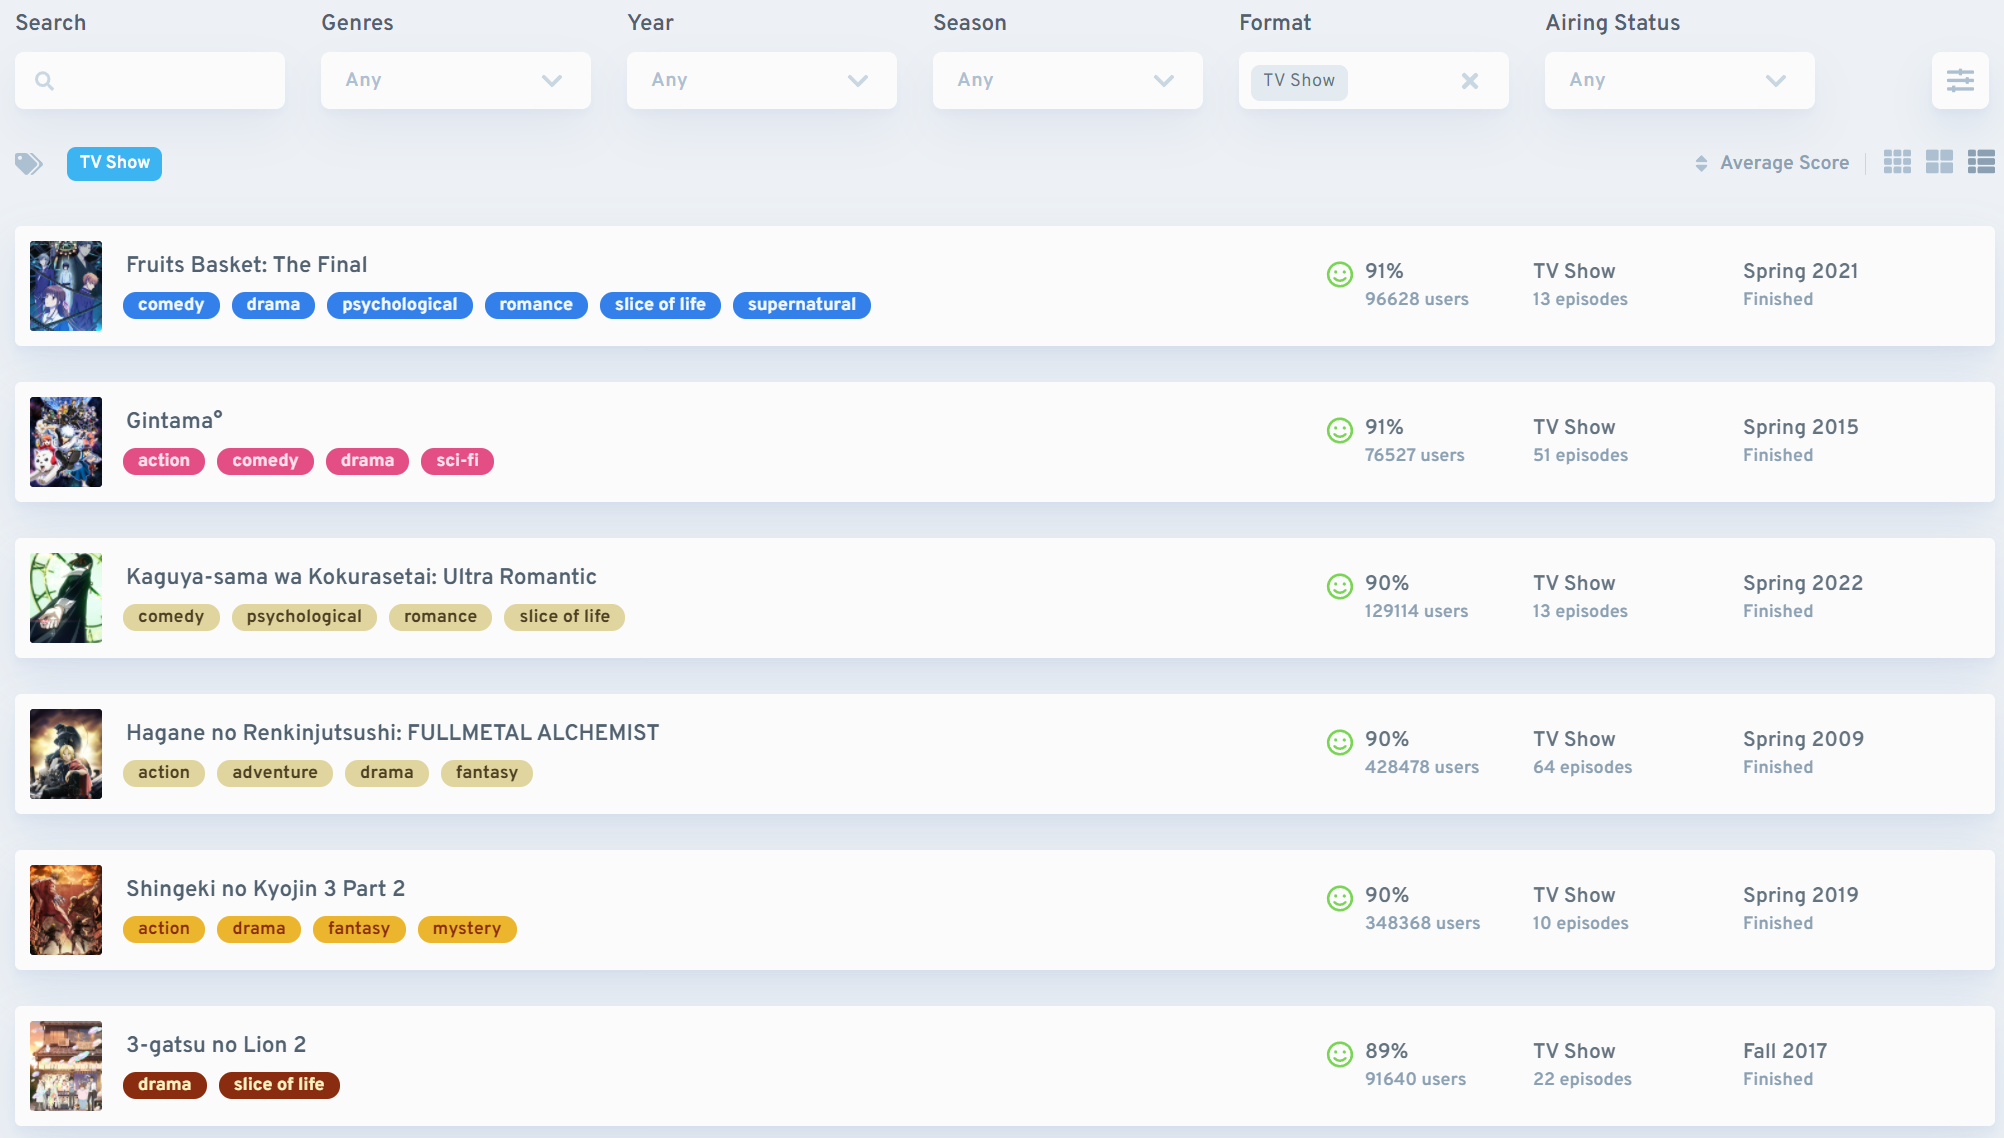
Task: Select the psychological tag on Fruits Basket
Action: pos(400,305)
